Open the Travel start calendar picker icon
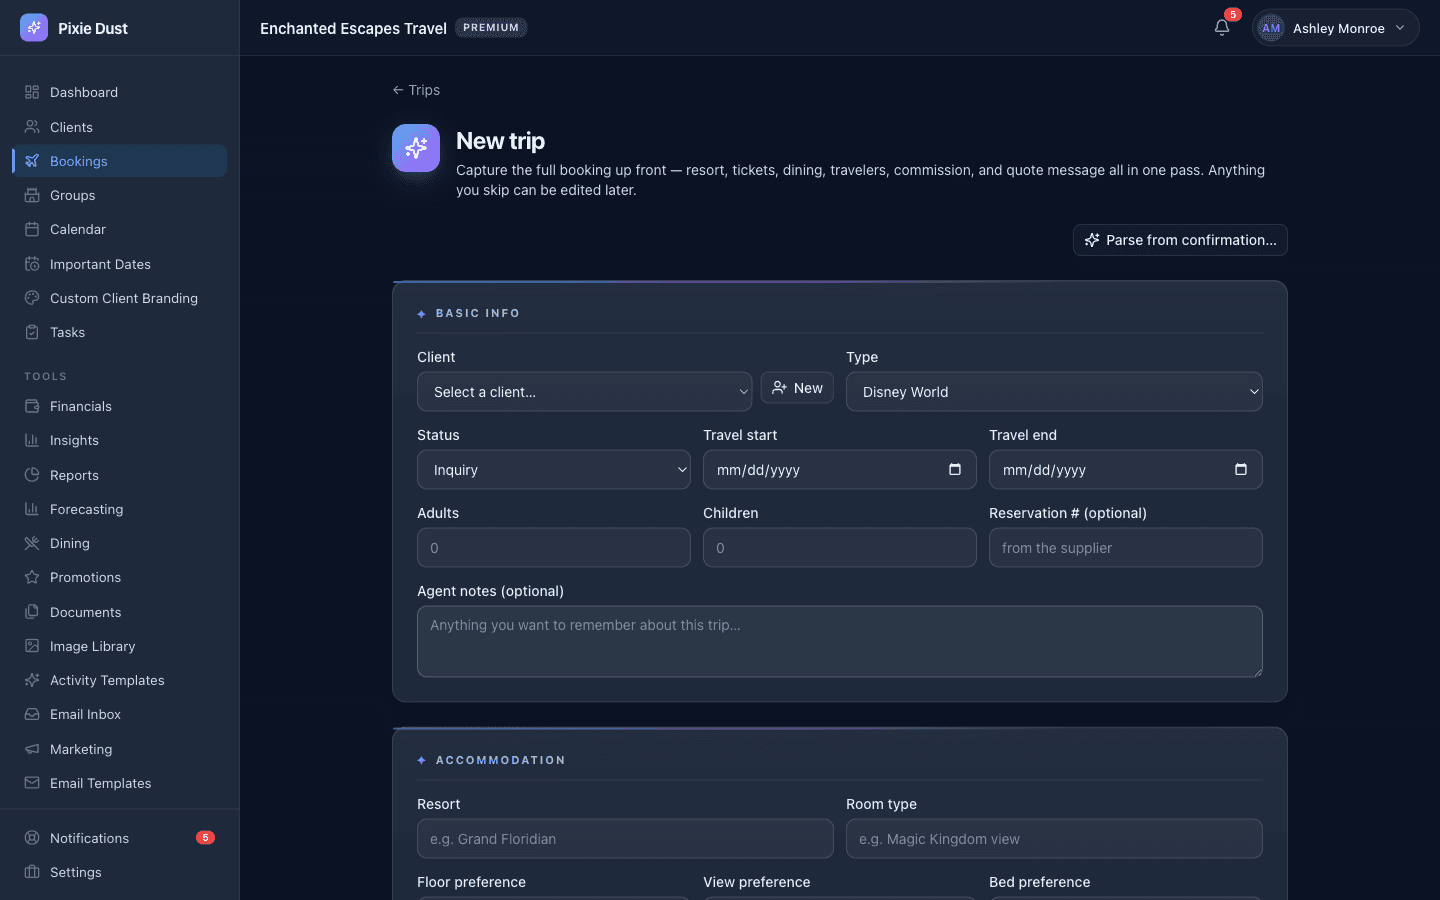This screenshot has width=1440, height=900. point(955,469)
